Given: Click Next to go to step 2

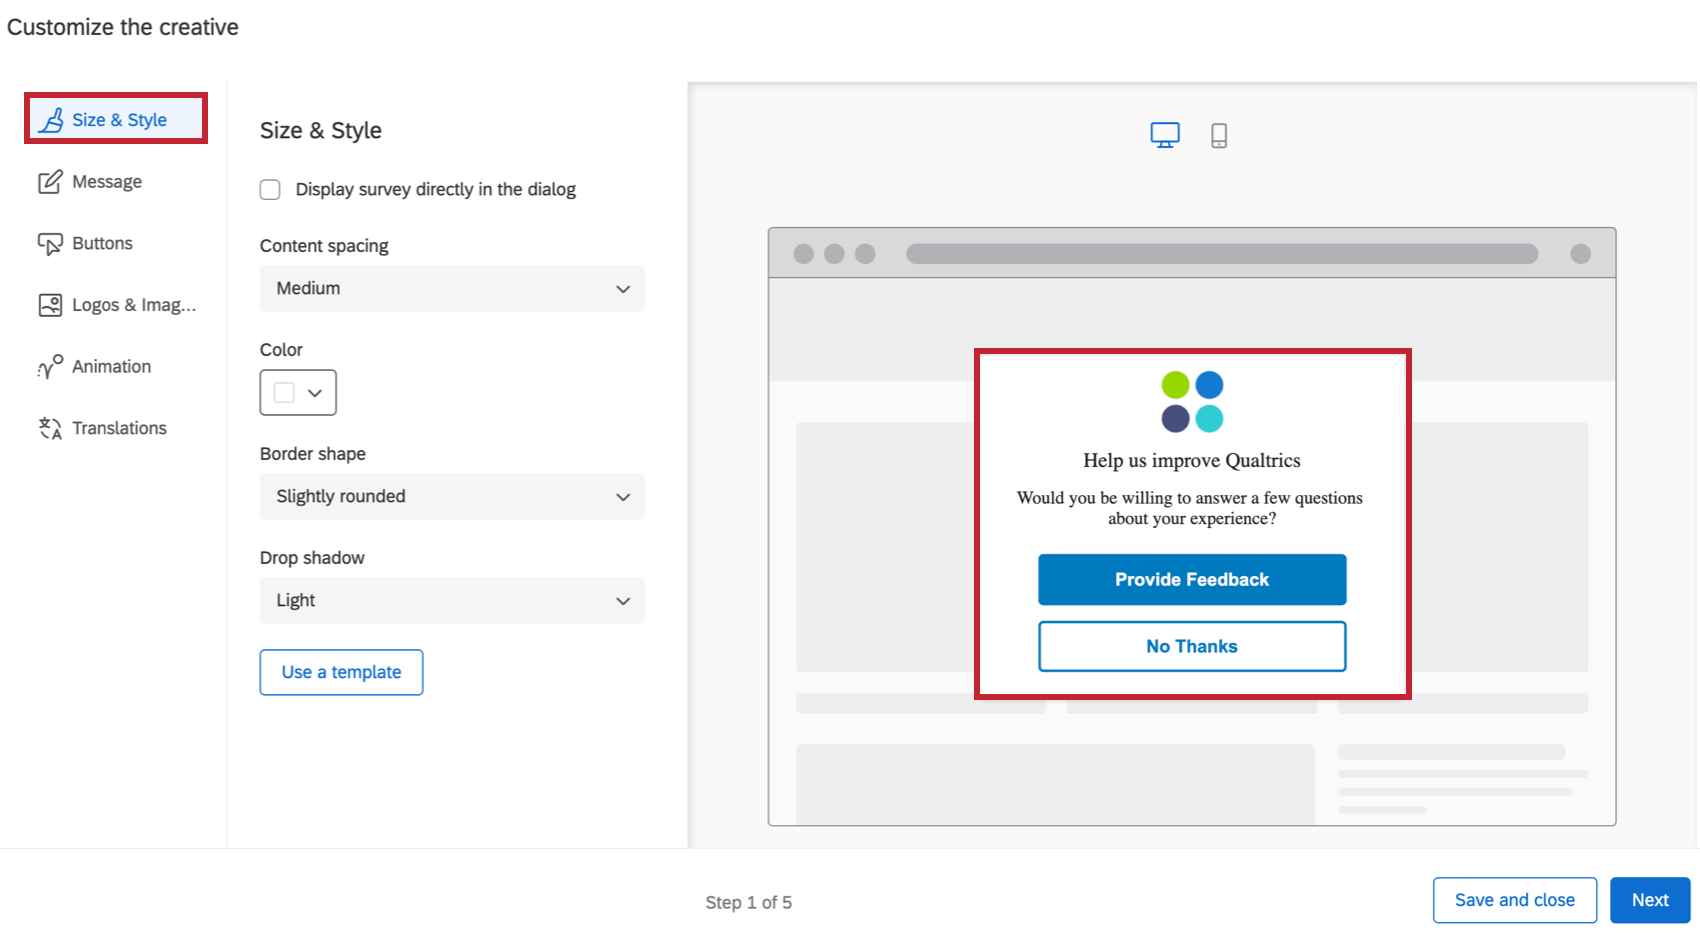Looking at the screenshot, I should 1649,900.
